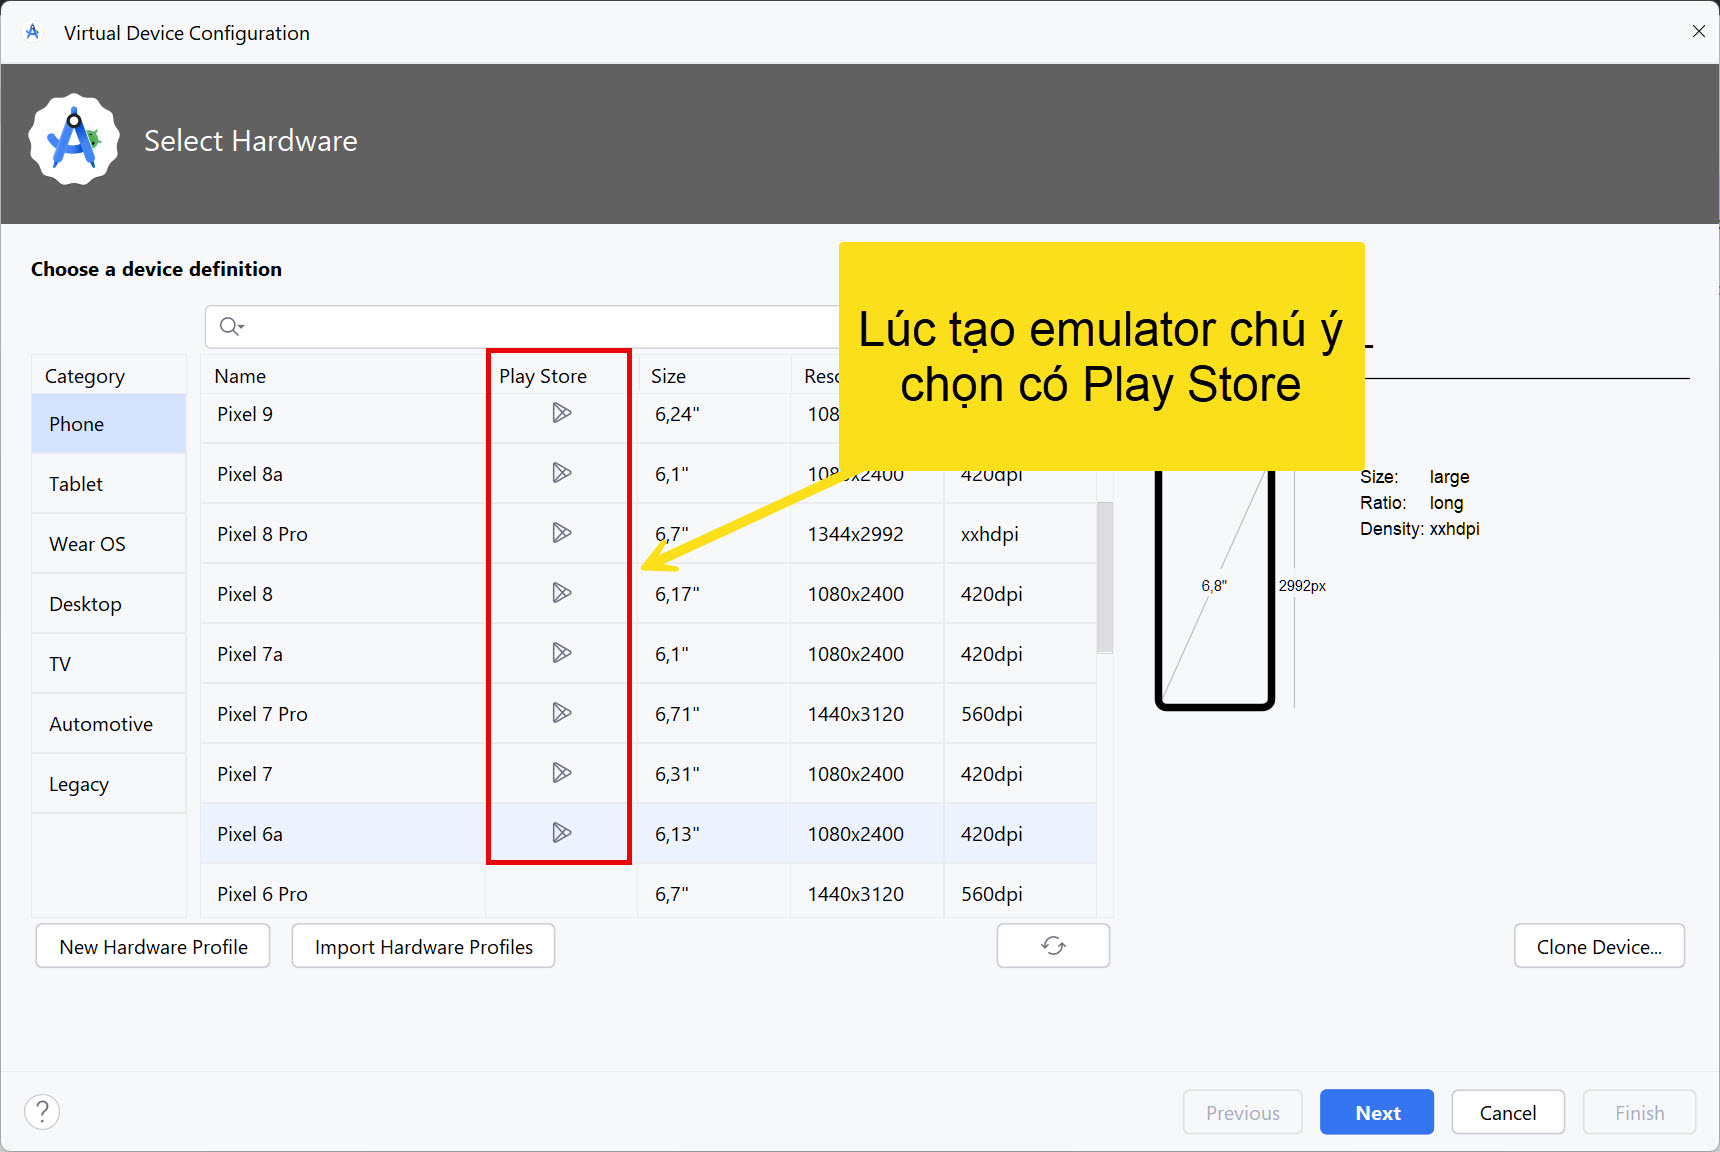Viewport: 1720px width, 1152px height.
Task: Select the Legacy category
Action: 109,784
